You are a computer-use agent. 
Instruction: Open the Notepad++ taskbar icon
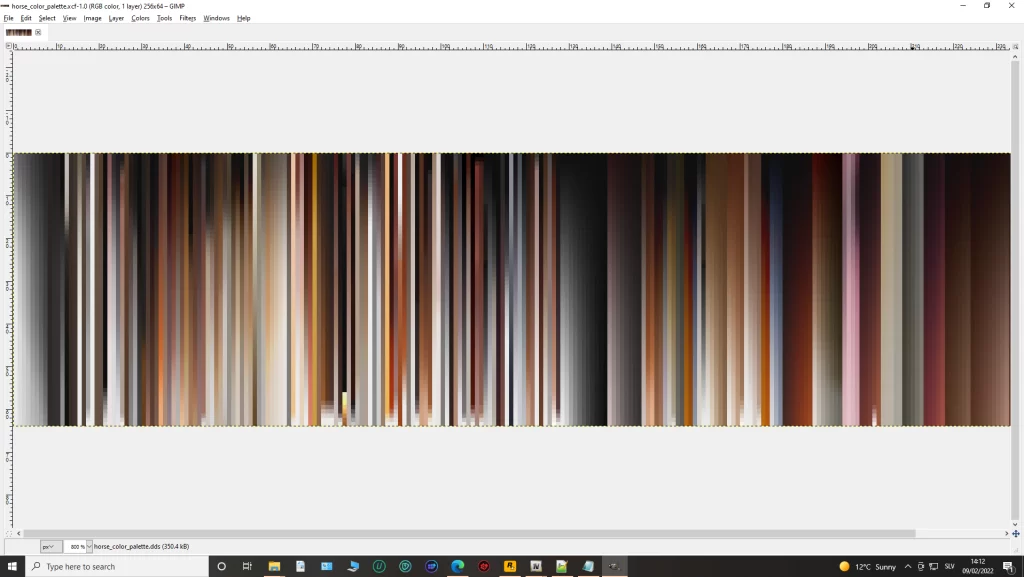tap(562, 566)
